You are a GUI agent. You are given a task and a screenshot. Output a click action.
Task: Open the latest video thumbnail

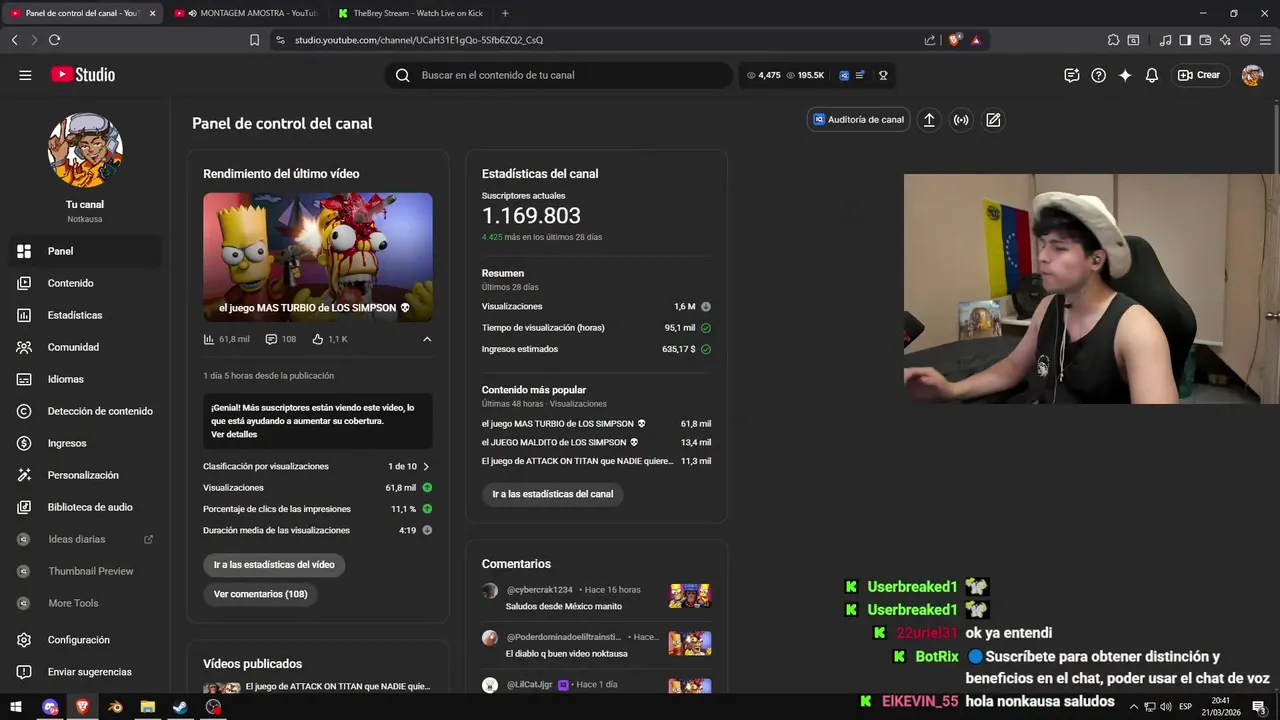318,257
